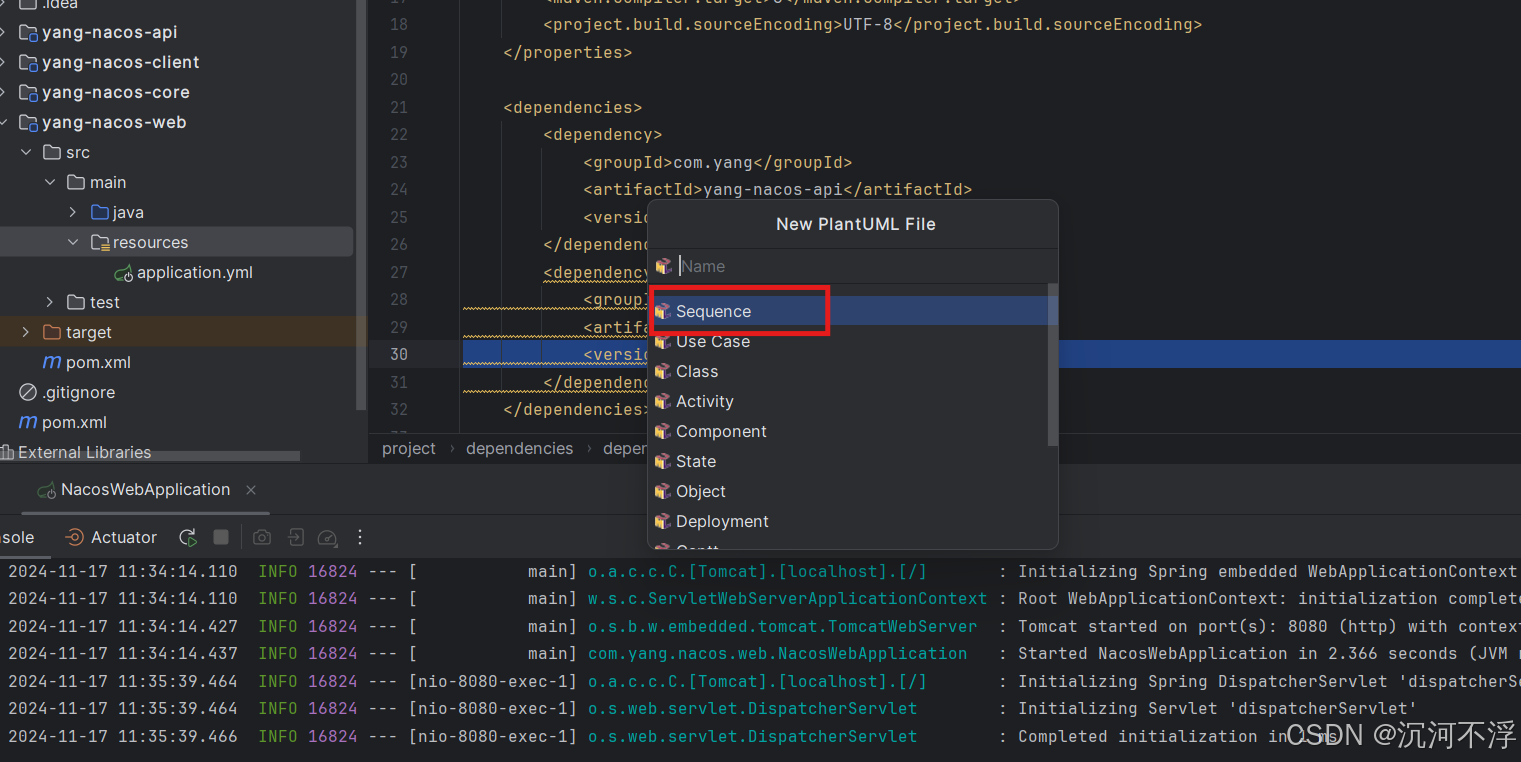This screenshot has width=1521, height=762.
Task: Select the Deployment diagram type
Action: [722, 521]
